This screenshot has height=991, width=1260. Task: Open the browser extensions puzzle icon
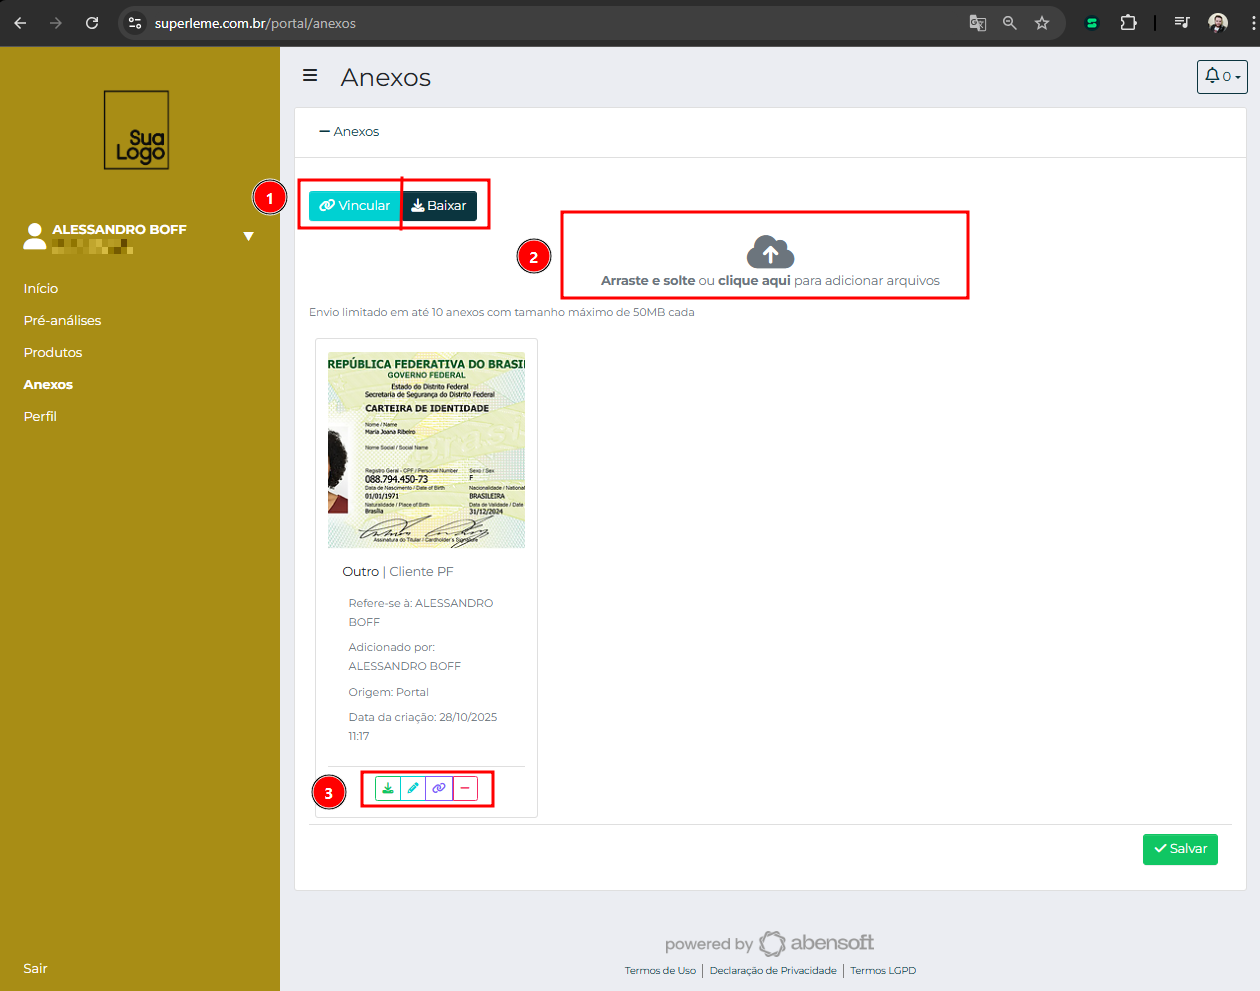click(x=1128, y=23)
